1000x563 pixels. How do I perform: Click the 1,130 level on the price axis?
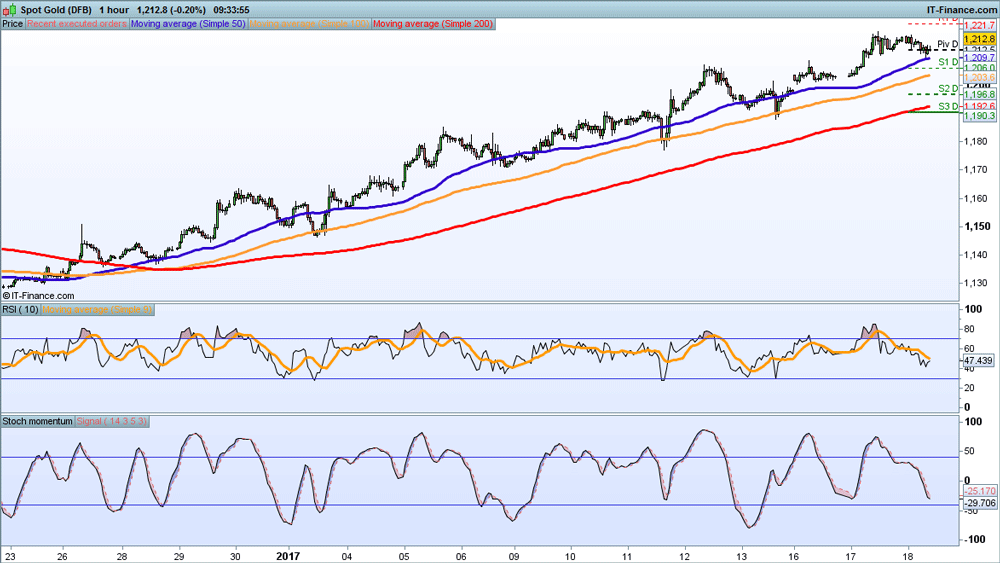tap(978, 283)
